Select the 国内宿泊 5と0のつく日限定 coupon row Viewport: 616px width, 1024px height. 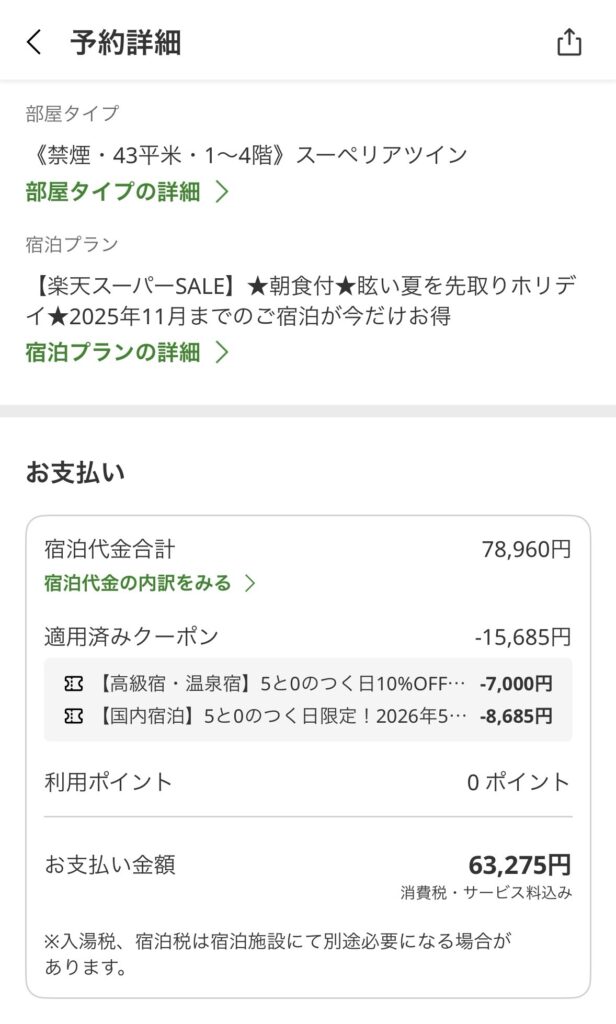[308, 716]
